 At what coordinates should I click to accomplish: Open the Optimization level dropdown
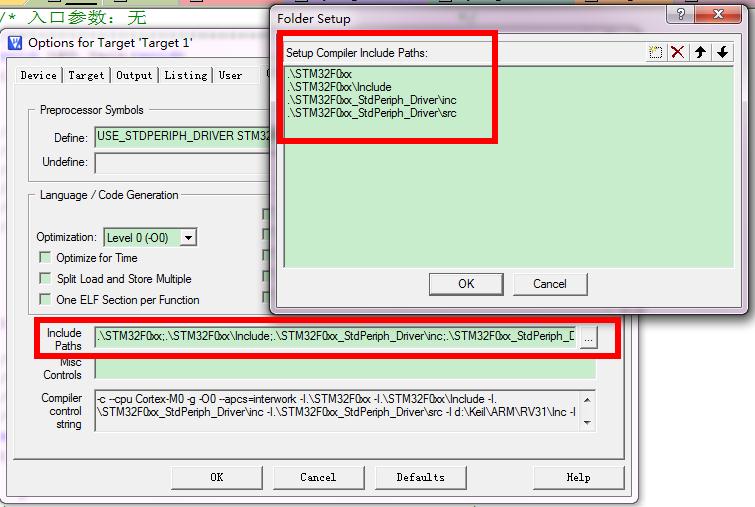(x=189, y=237)
